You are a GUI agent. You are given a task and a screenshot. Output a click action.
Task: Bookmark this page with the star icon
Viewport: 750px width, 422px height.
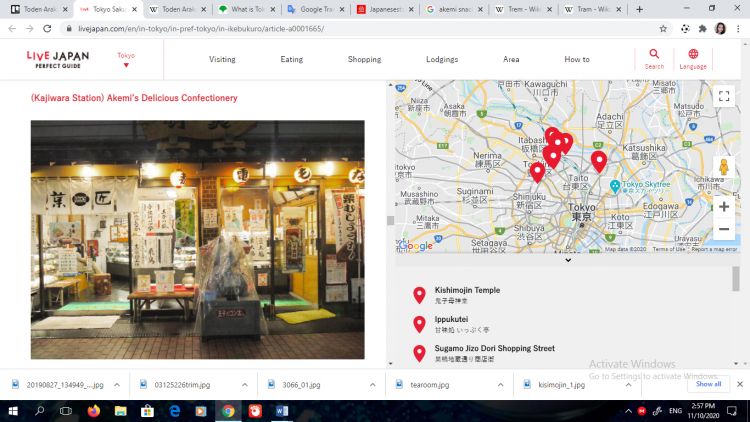pos(663,29)
